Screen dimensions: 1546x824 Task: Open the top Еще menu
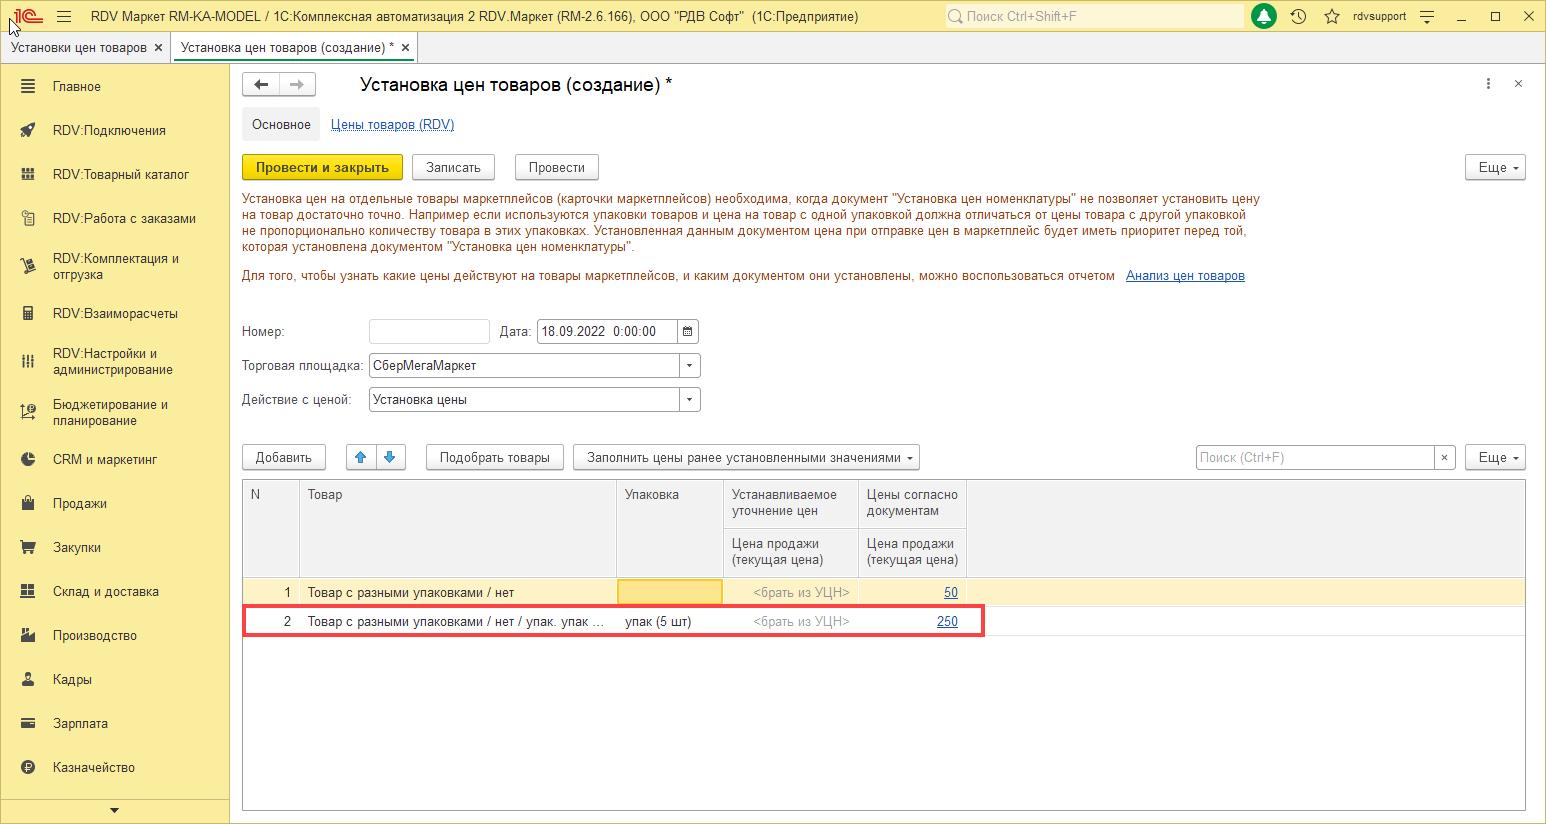point(1494,168)
